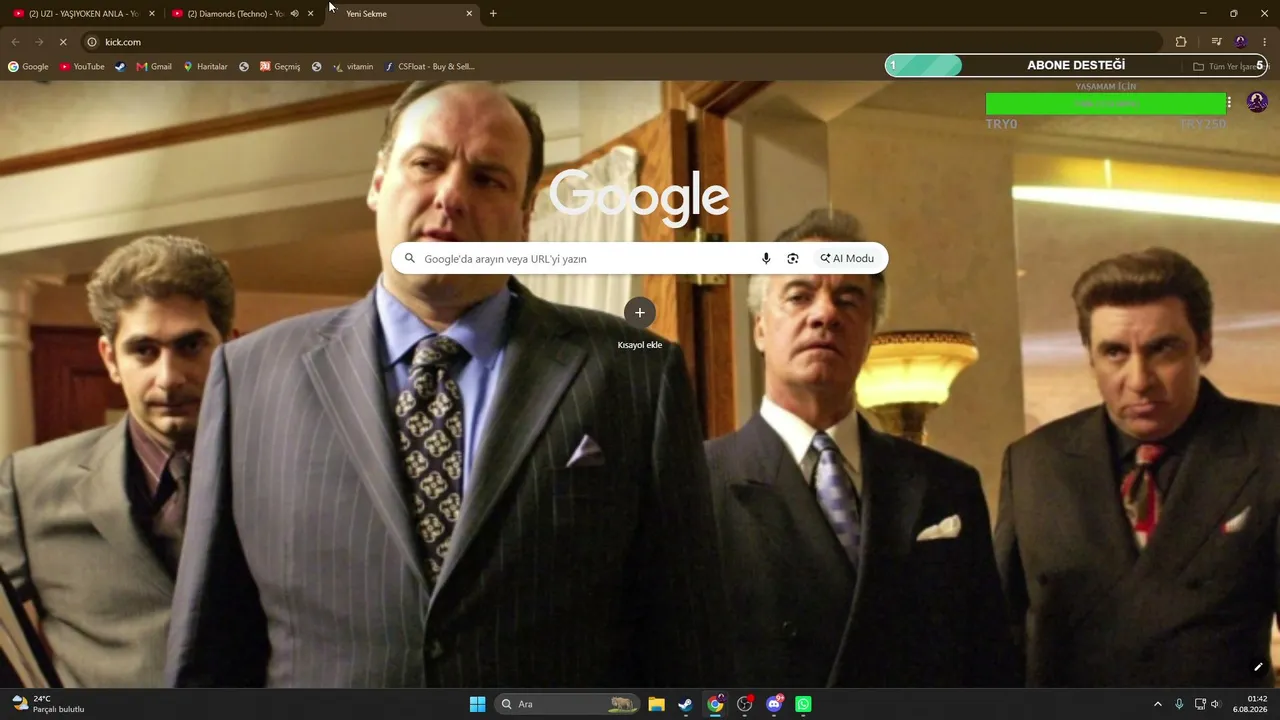Go back with the browser back arrow
The width and height of the screenshot is (1280, 720).
tap(15, 42)
